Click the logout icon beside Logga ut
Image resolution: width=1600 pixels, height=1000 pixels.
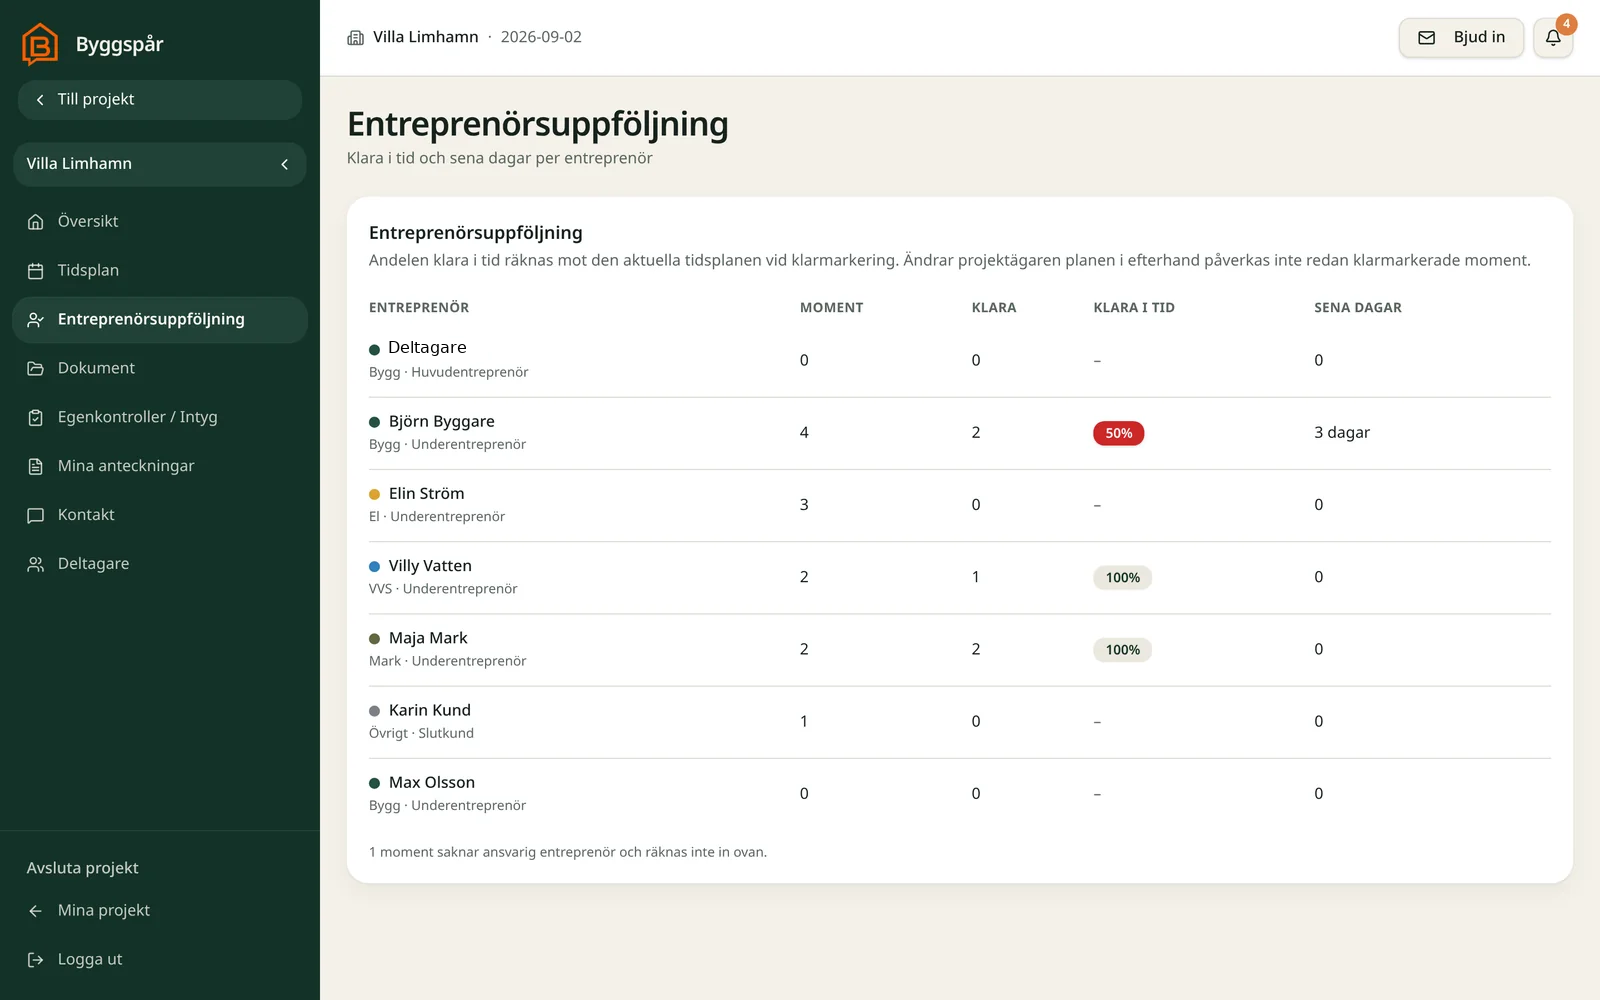36,960
